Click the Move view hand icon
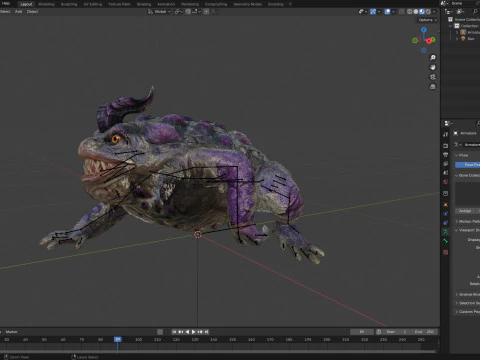480x360 pixels. point(433,67)
